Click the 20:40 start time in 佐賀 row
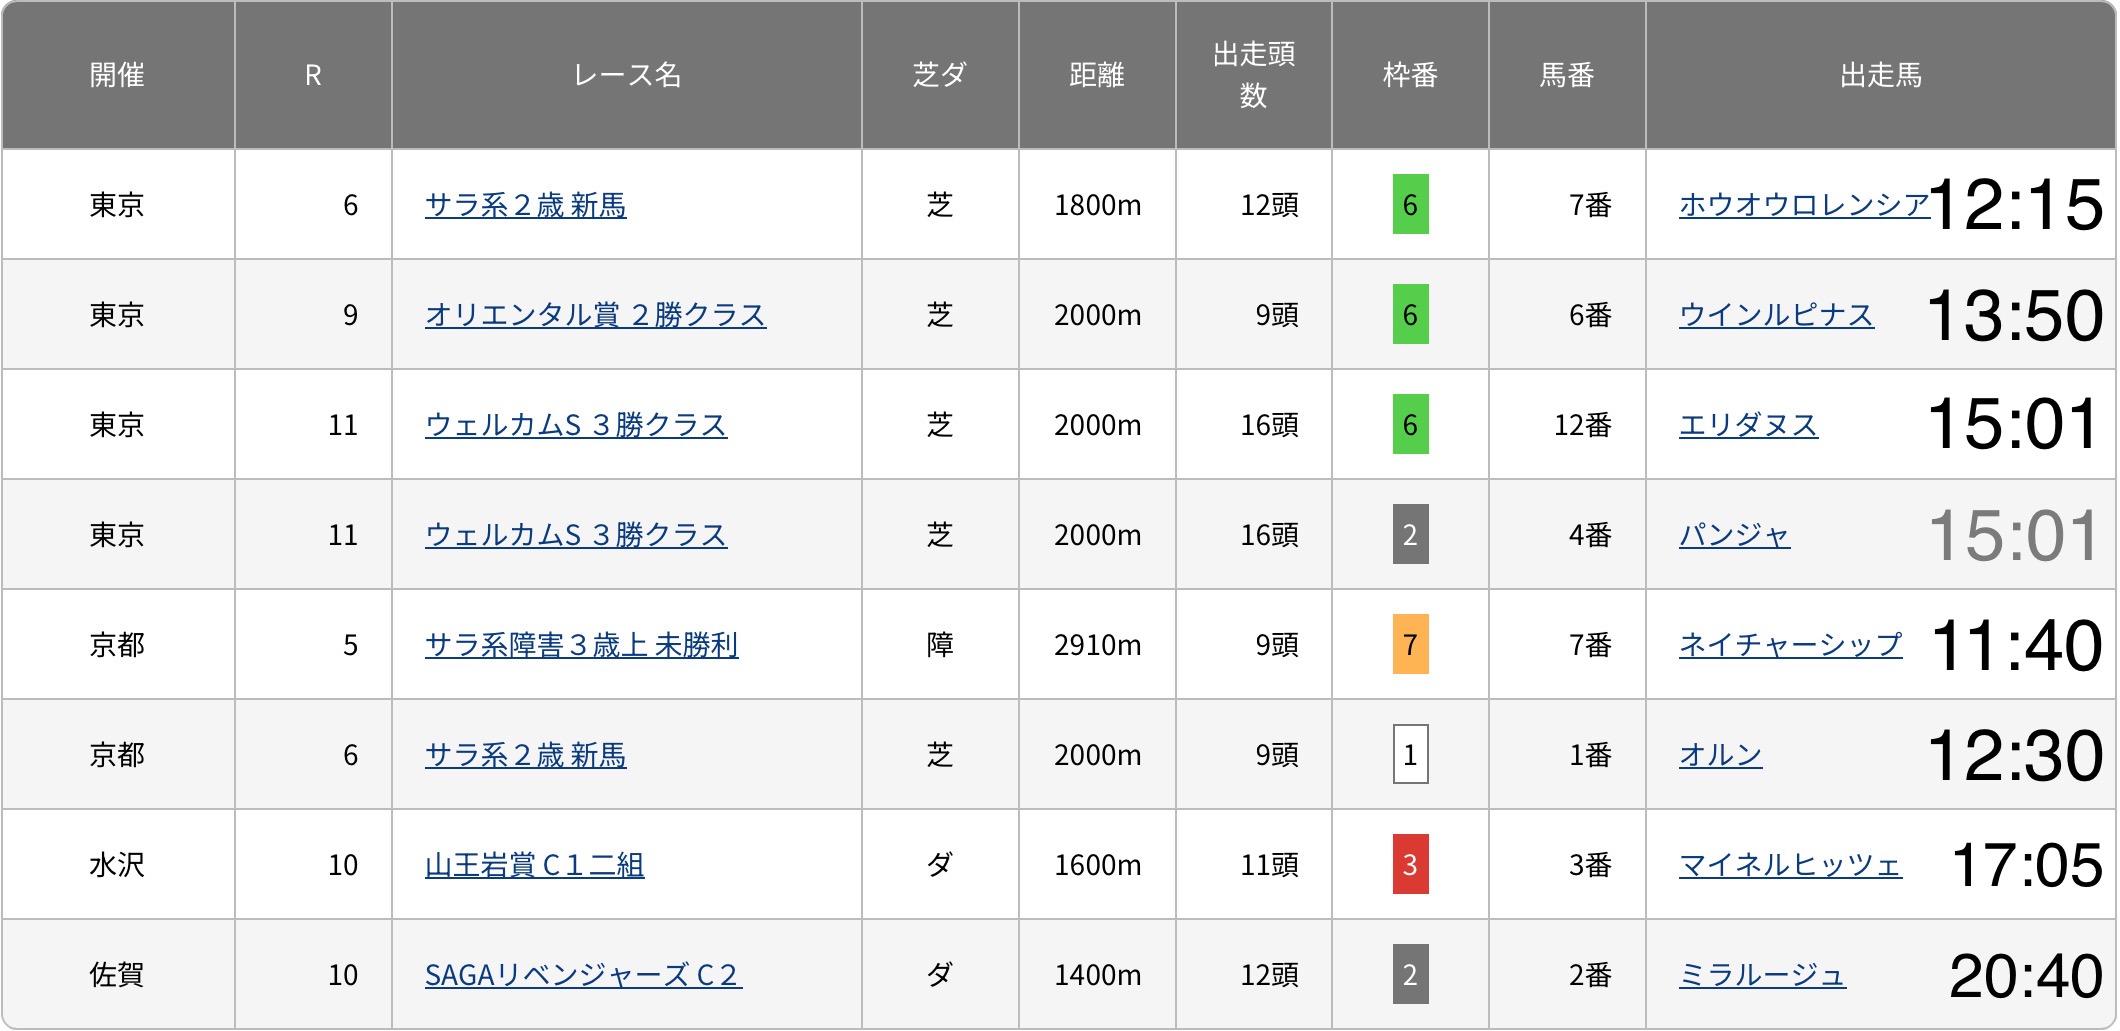 point(2025,976)
